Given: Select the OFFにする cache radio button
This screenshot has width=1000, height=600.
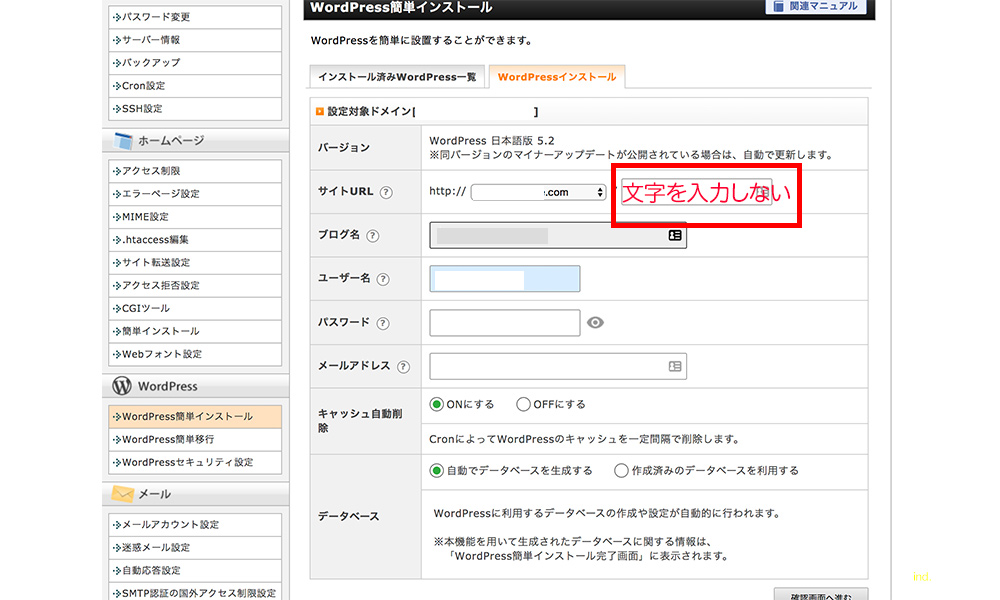Looking at the screenshot, I should (523, 404).
